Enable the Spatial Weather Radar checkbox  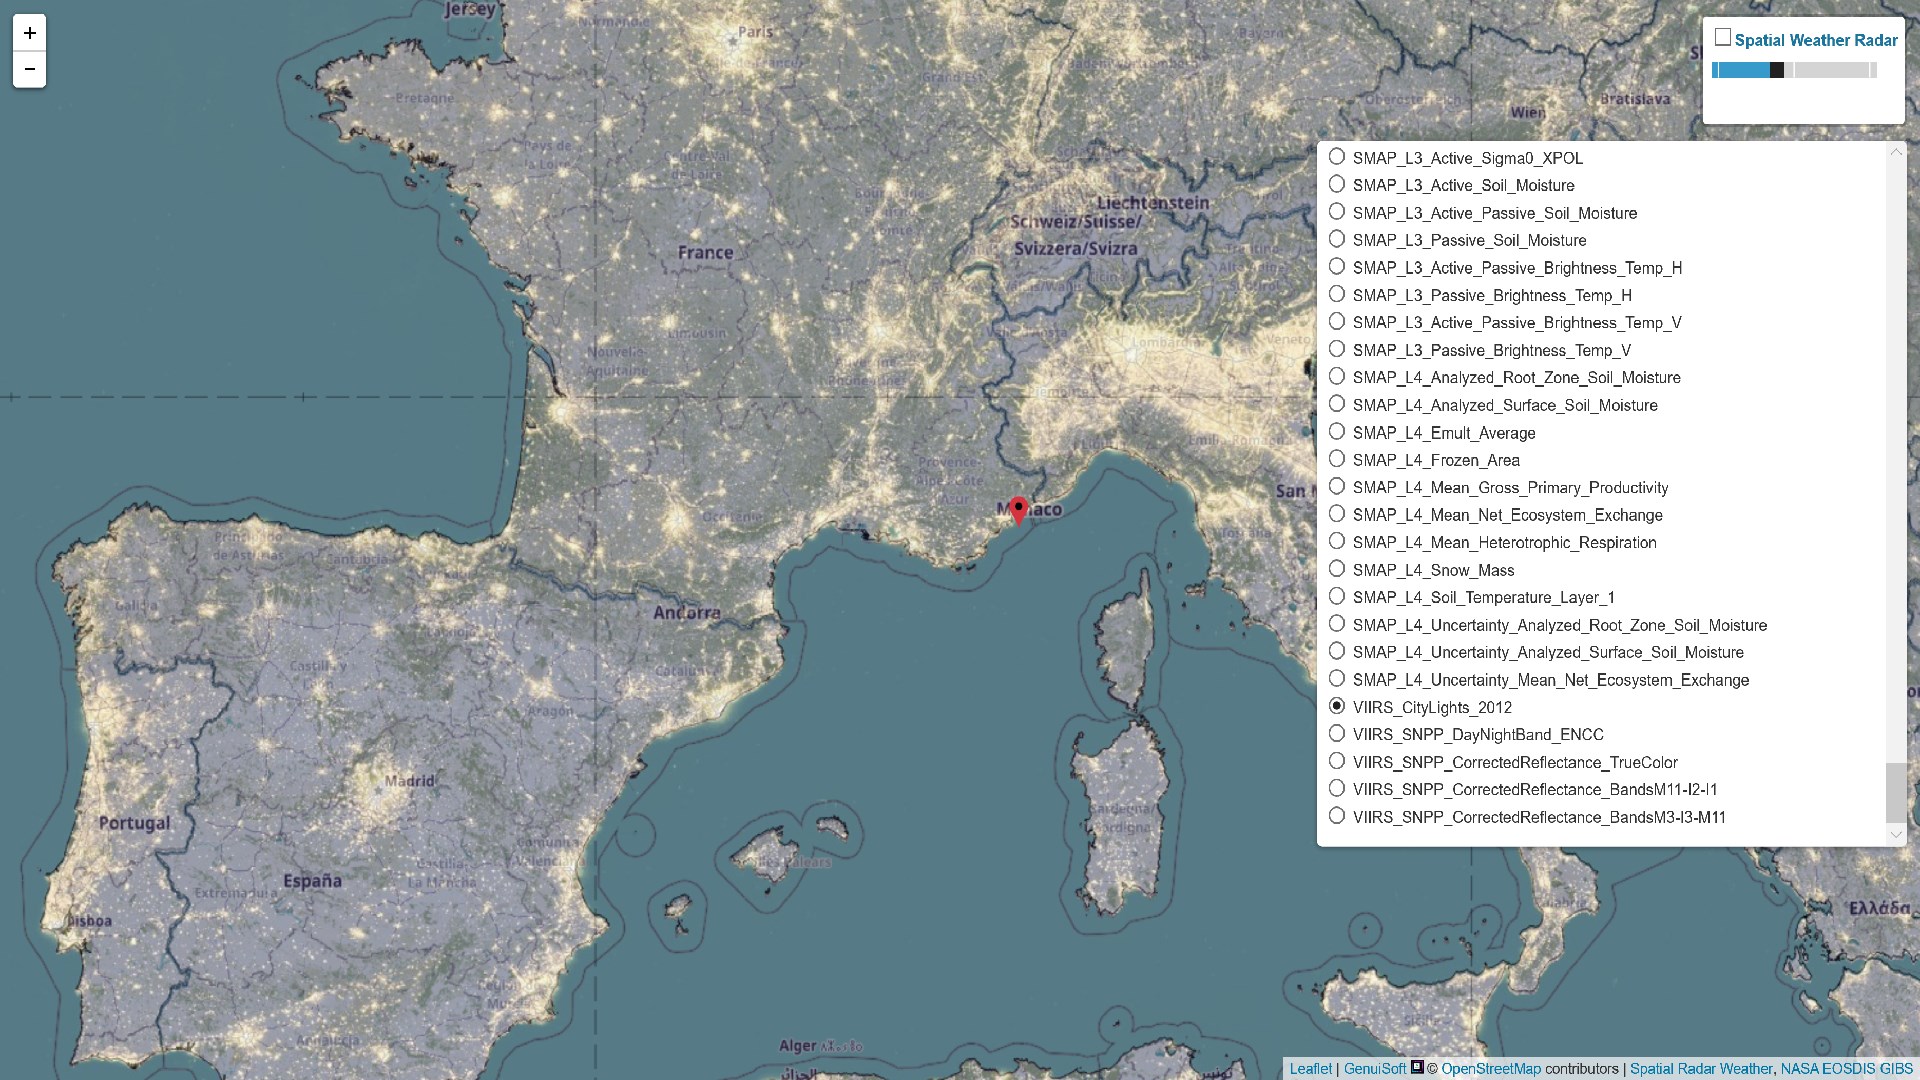pyautogui.click(x=1722, y=38)
